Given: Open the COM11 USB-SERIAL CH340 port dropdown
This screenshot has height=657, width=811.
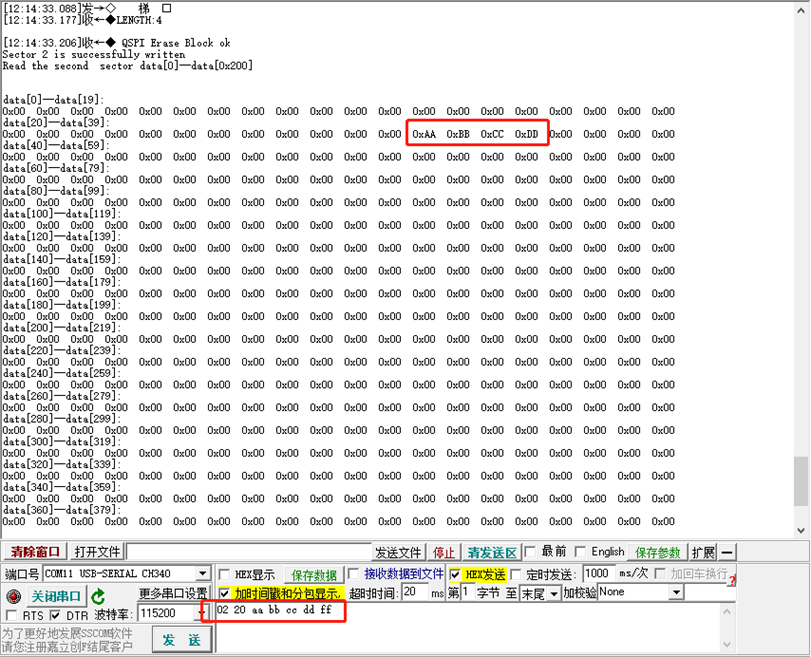Looking at the screenshot, I should tap(203, 573).
